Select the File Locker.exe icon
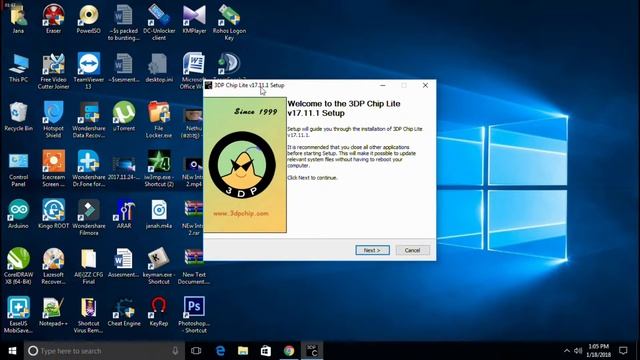640x360 pixels. pyautogui.click(x=159, y=120)
